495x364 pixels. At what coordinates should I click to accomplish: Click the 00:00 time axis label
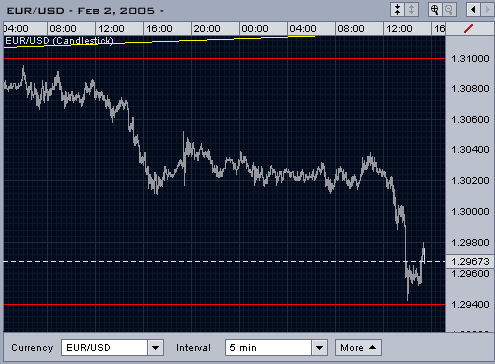[x=255, y=29]
